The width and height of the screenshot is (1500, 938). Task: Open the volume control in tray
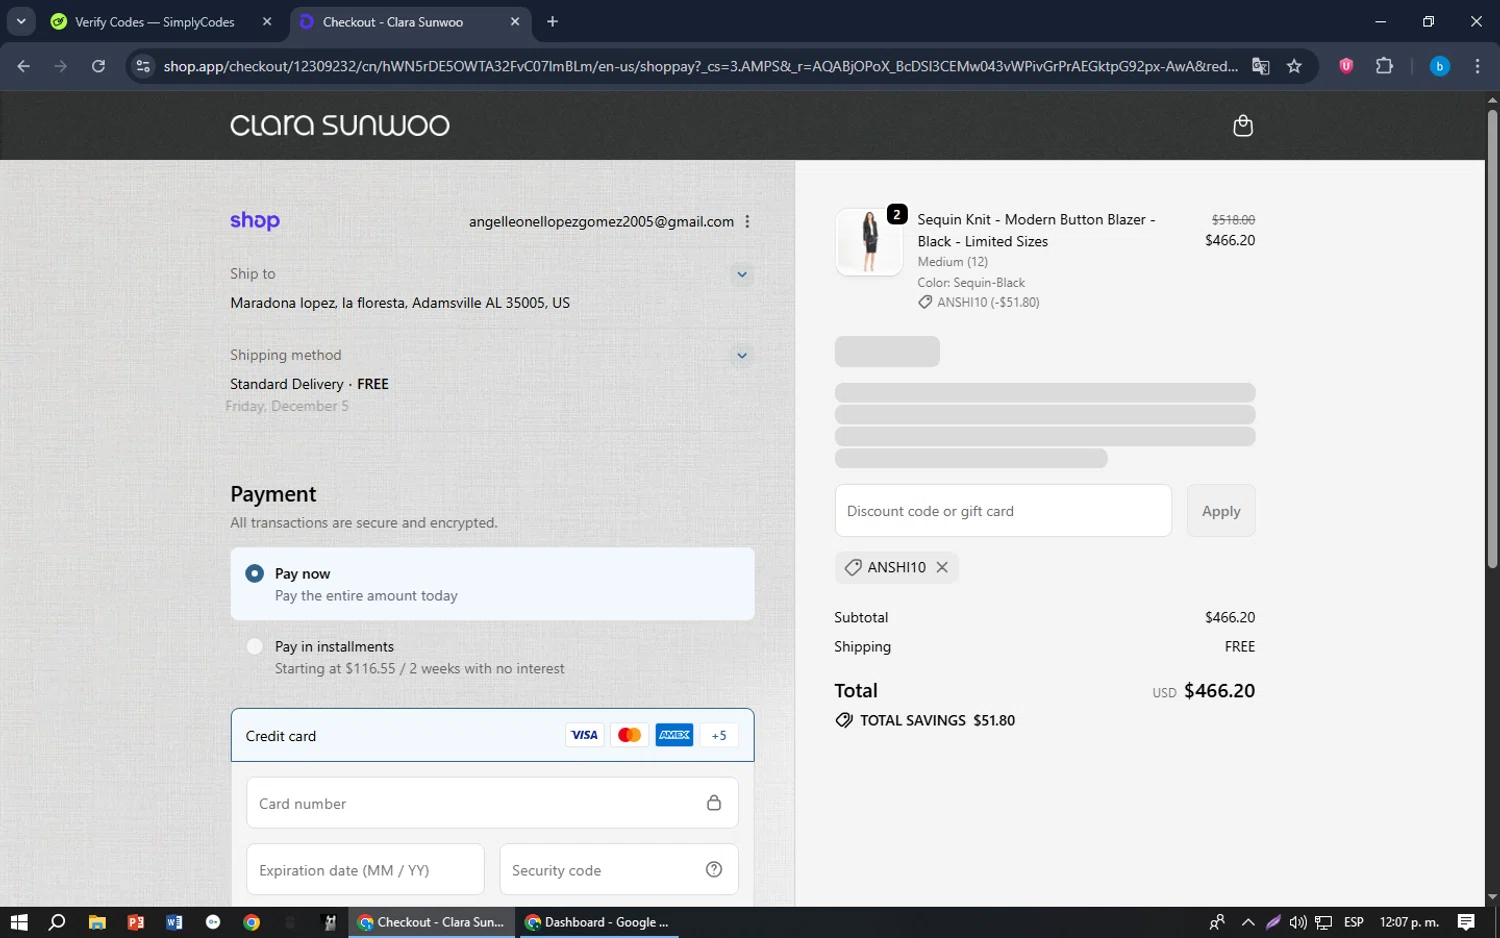click(x=1298, y=922)
